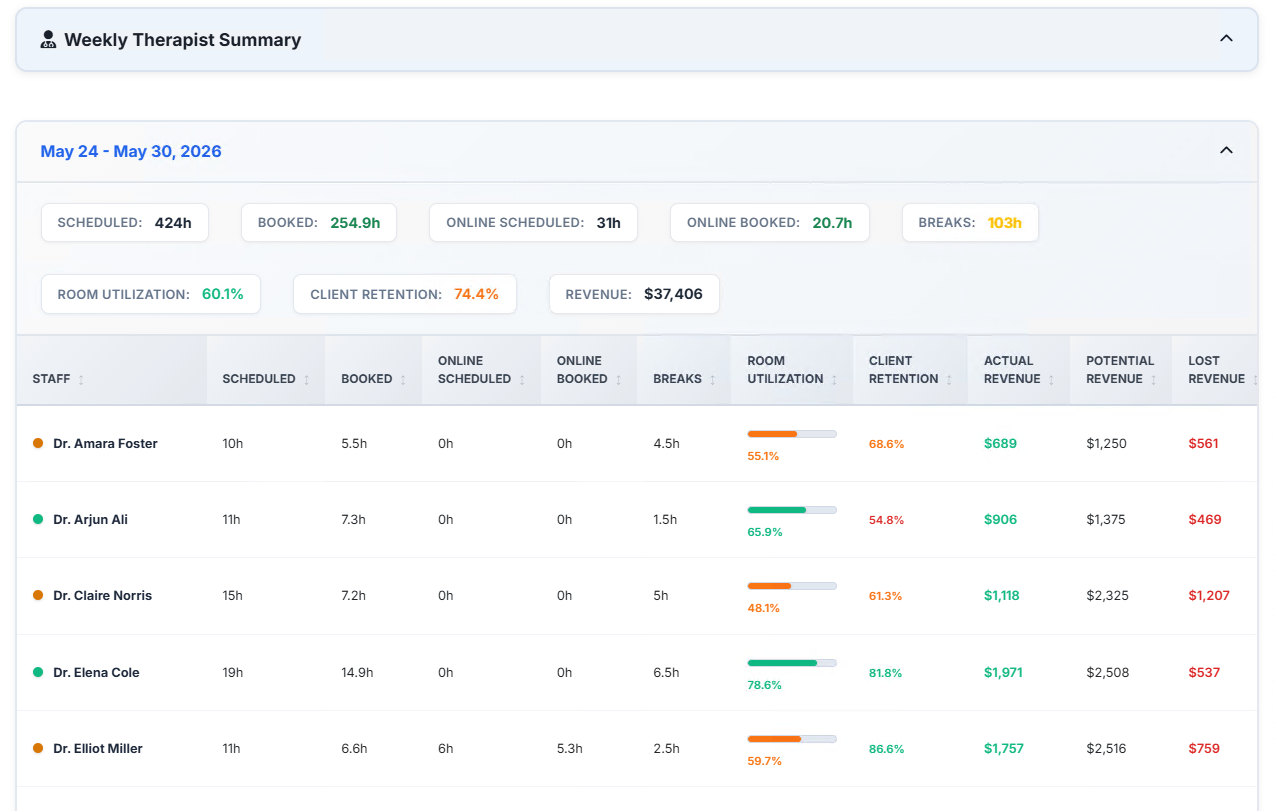Screen dimensions: 1275x811
Task: Open Dr. Amara Foster's row
Action: point(637,444)
